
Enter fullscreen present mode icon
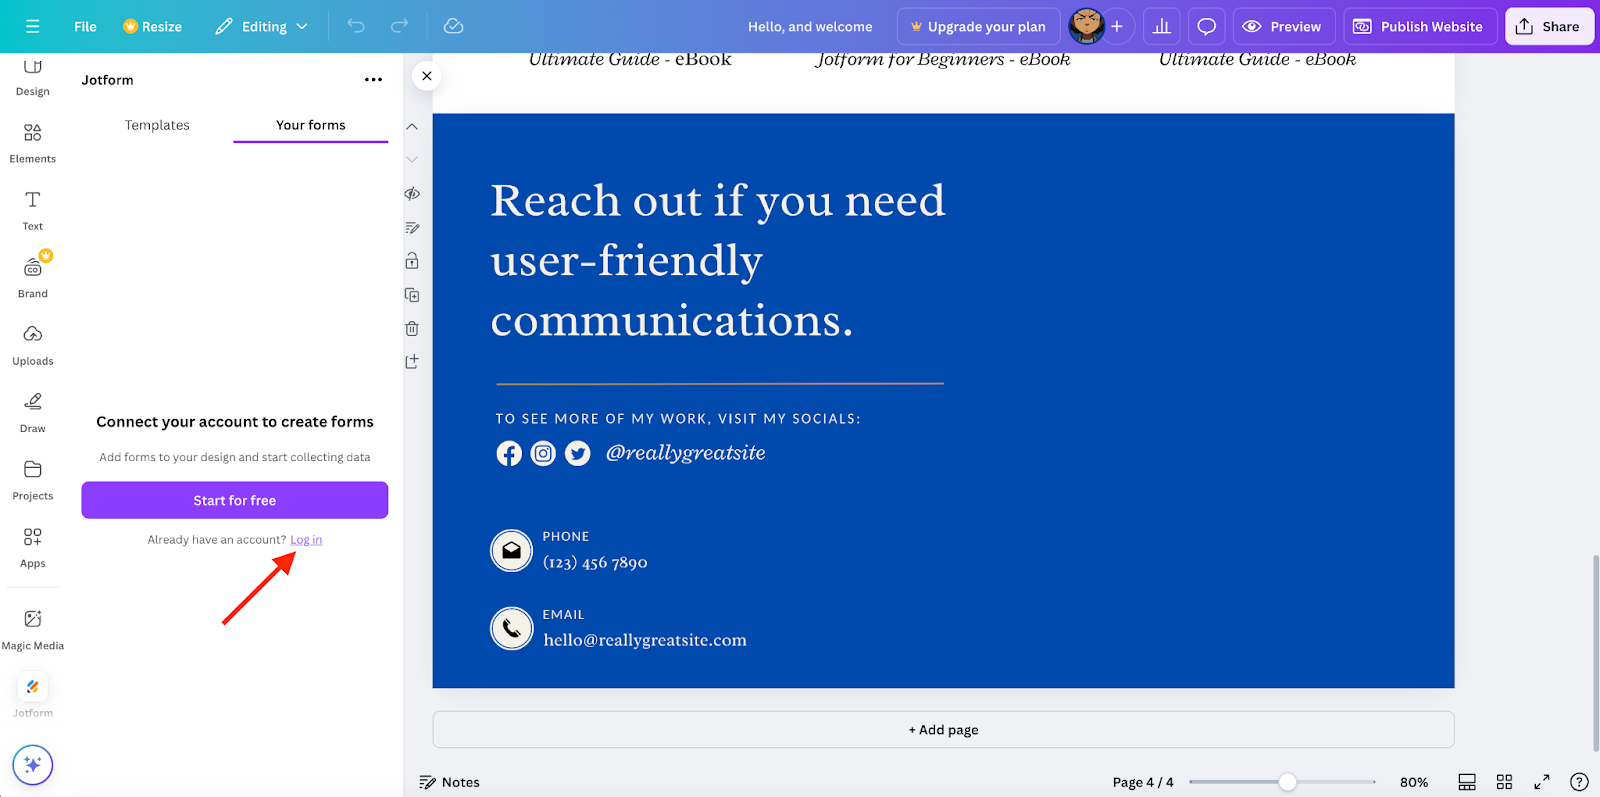tap(1542, 782)
